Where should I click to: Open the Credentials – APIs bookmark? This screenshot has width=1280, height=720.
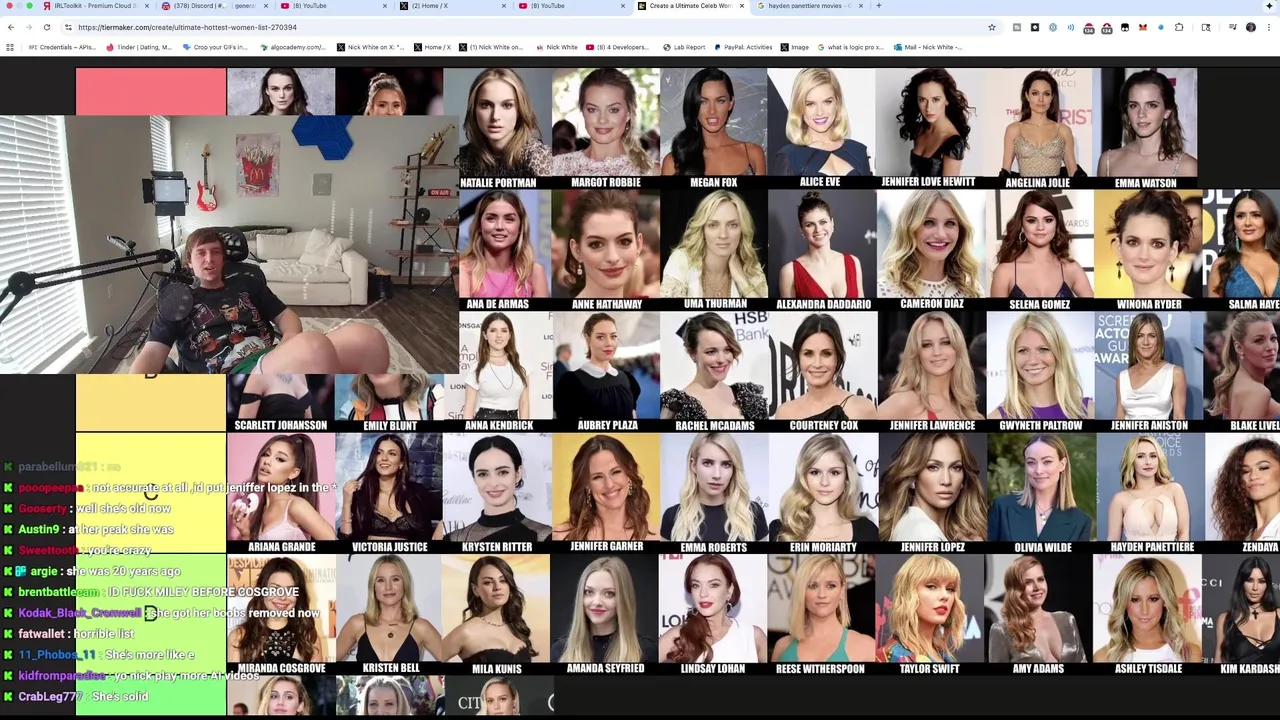click(x=62, y=47)
